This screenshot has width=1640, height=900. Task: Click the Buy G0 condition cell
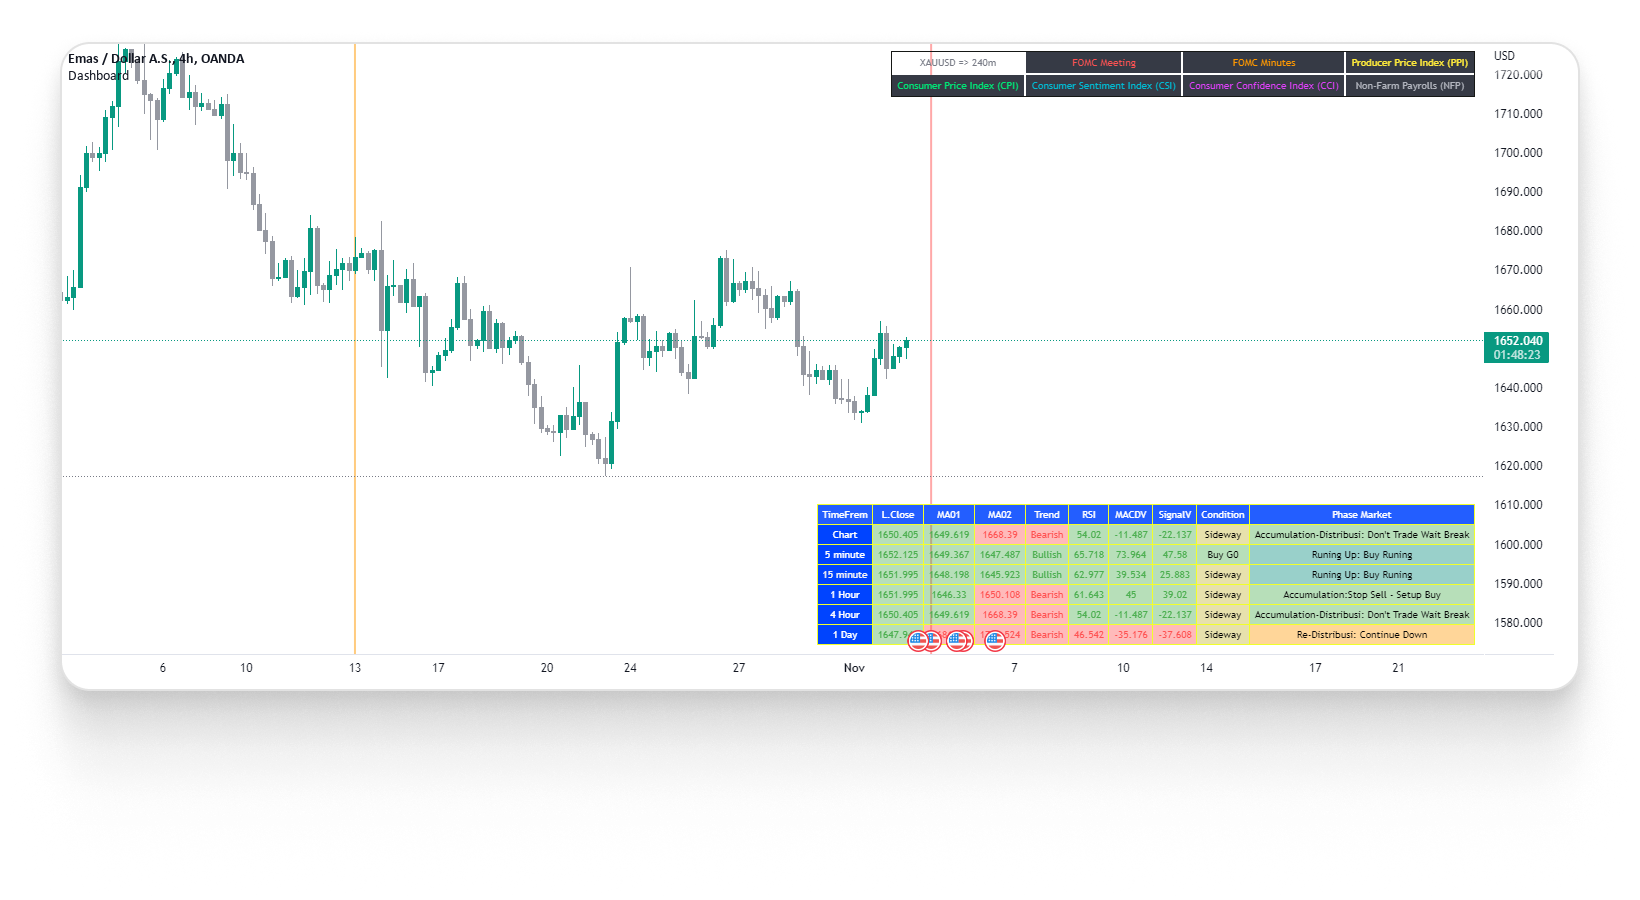tap(1222, 555)
